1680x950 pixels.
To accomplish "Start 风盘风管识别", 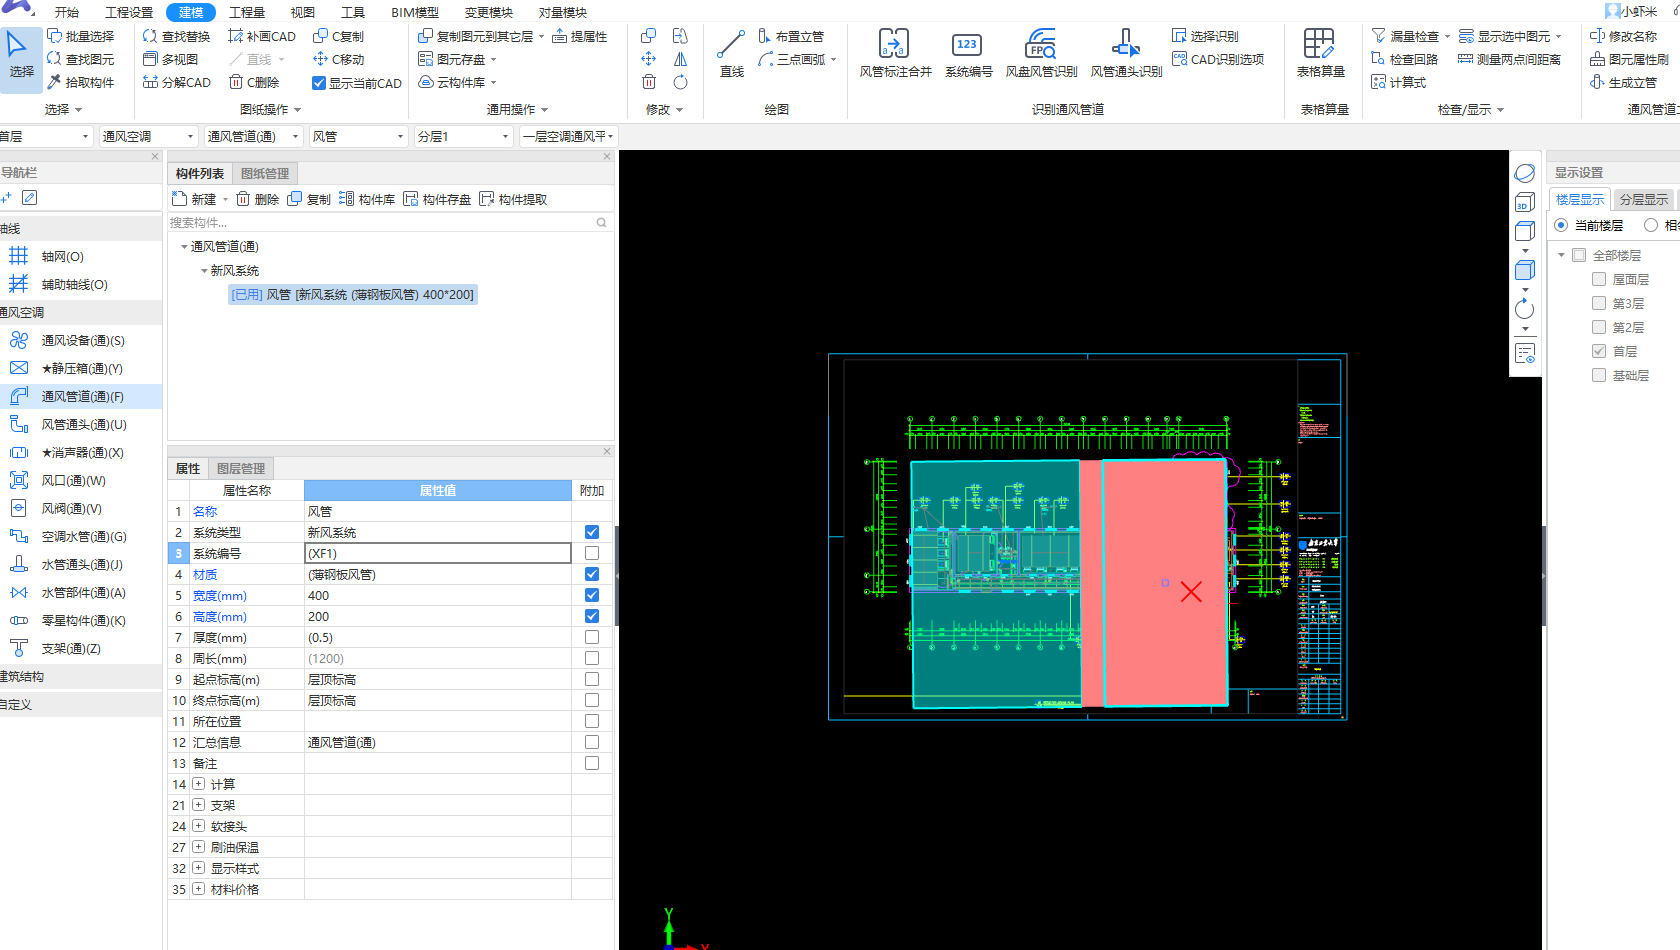I will click(x=1041, y=54).
